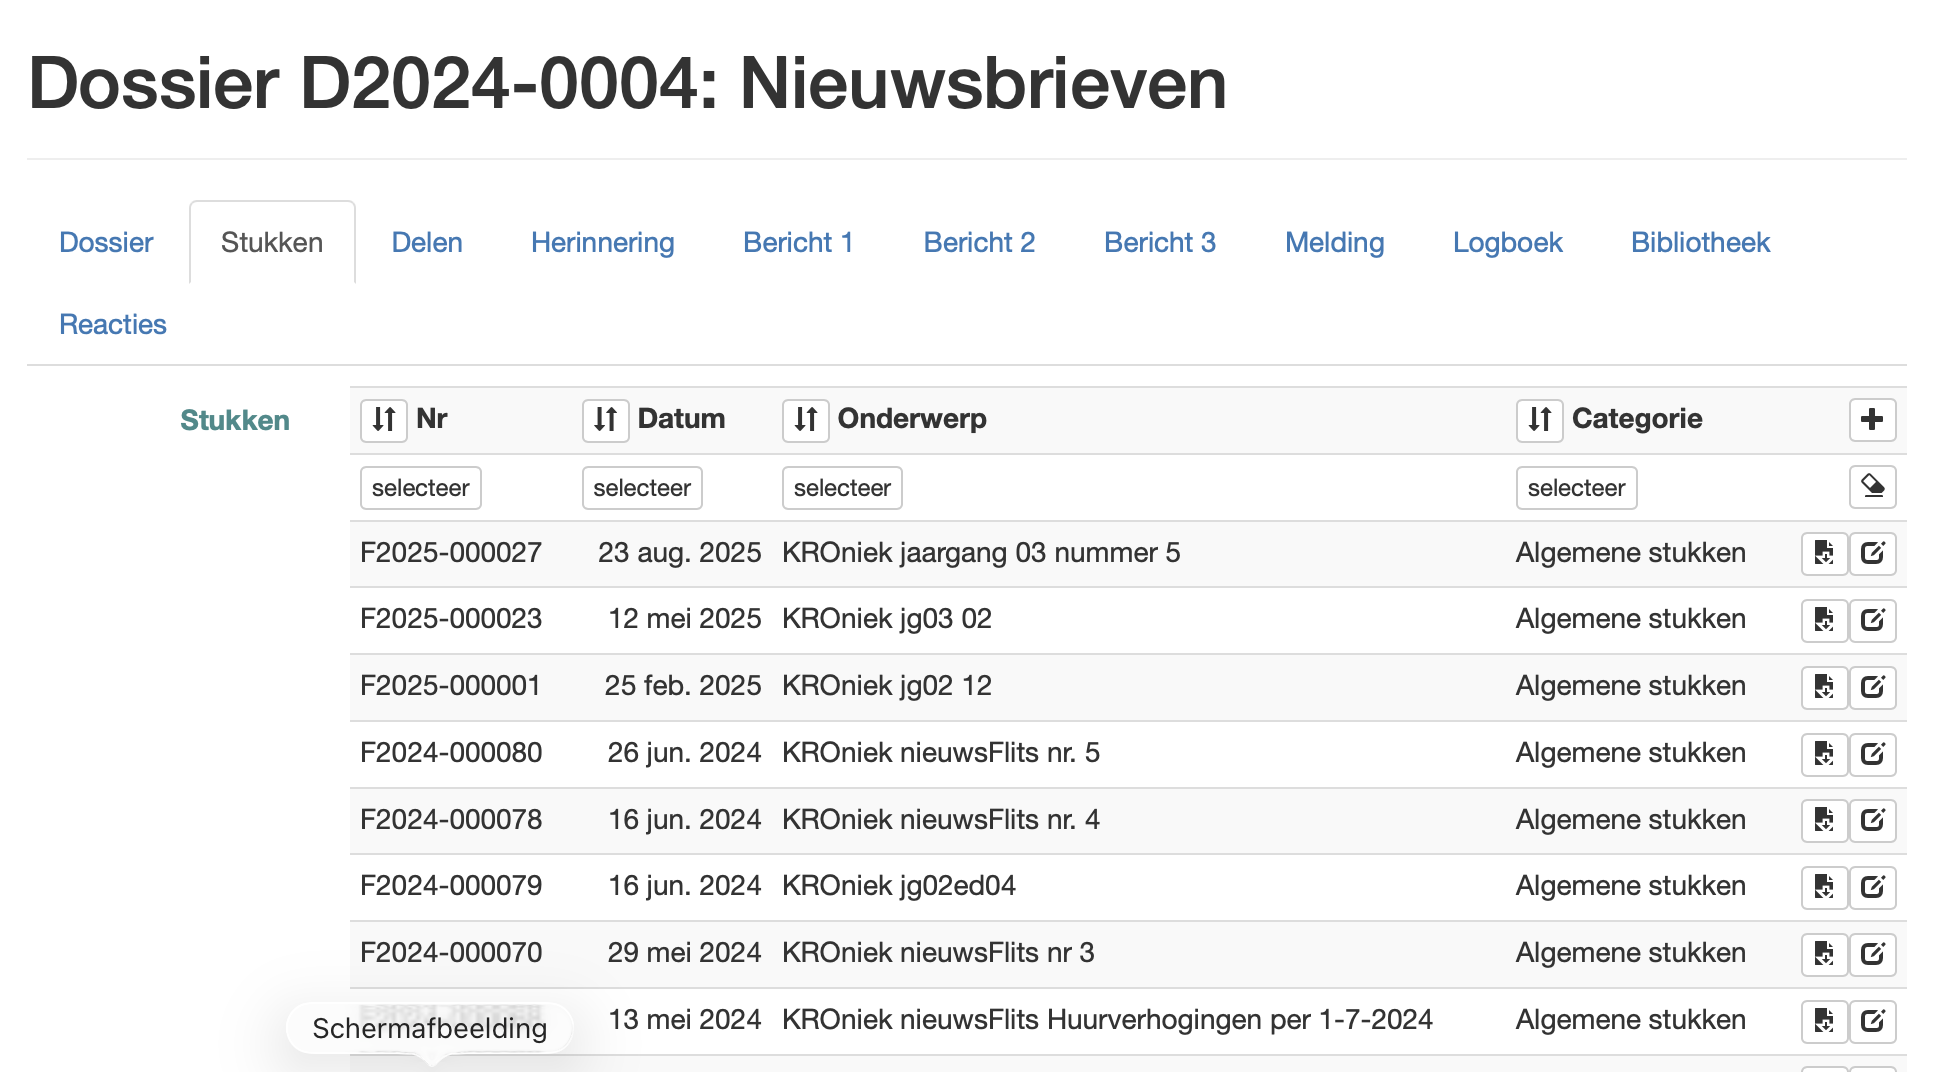Download the KROniek jg02ed04 document
Screen dimensions: 1942x1072
(x=1824, y=887)
